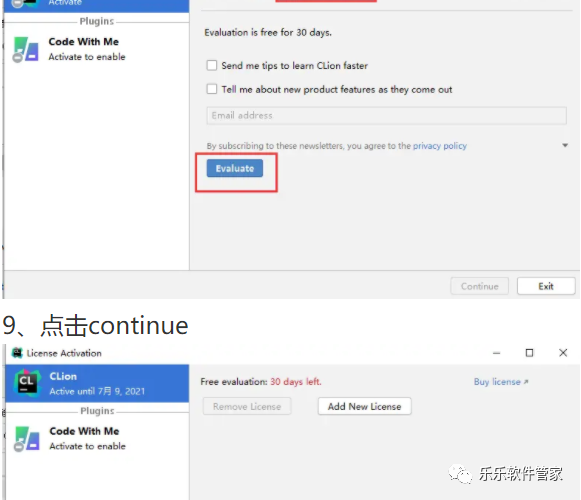
Task: Close the License Activation window
Action: point(563,353)
